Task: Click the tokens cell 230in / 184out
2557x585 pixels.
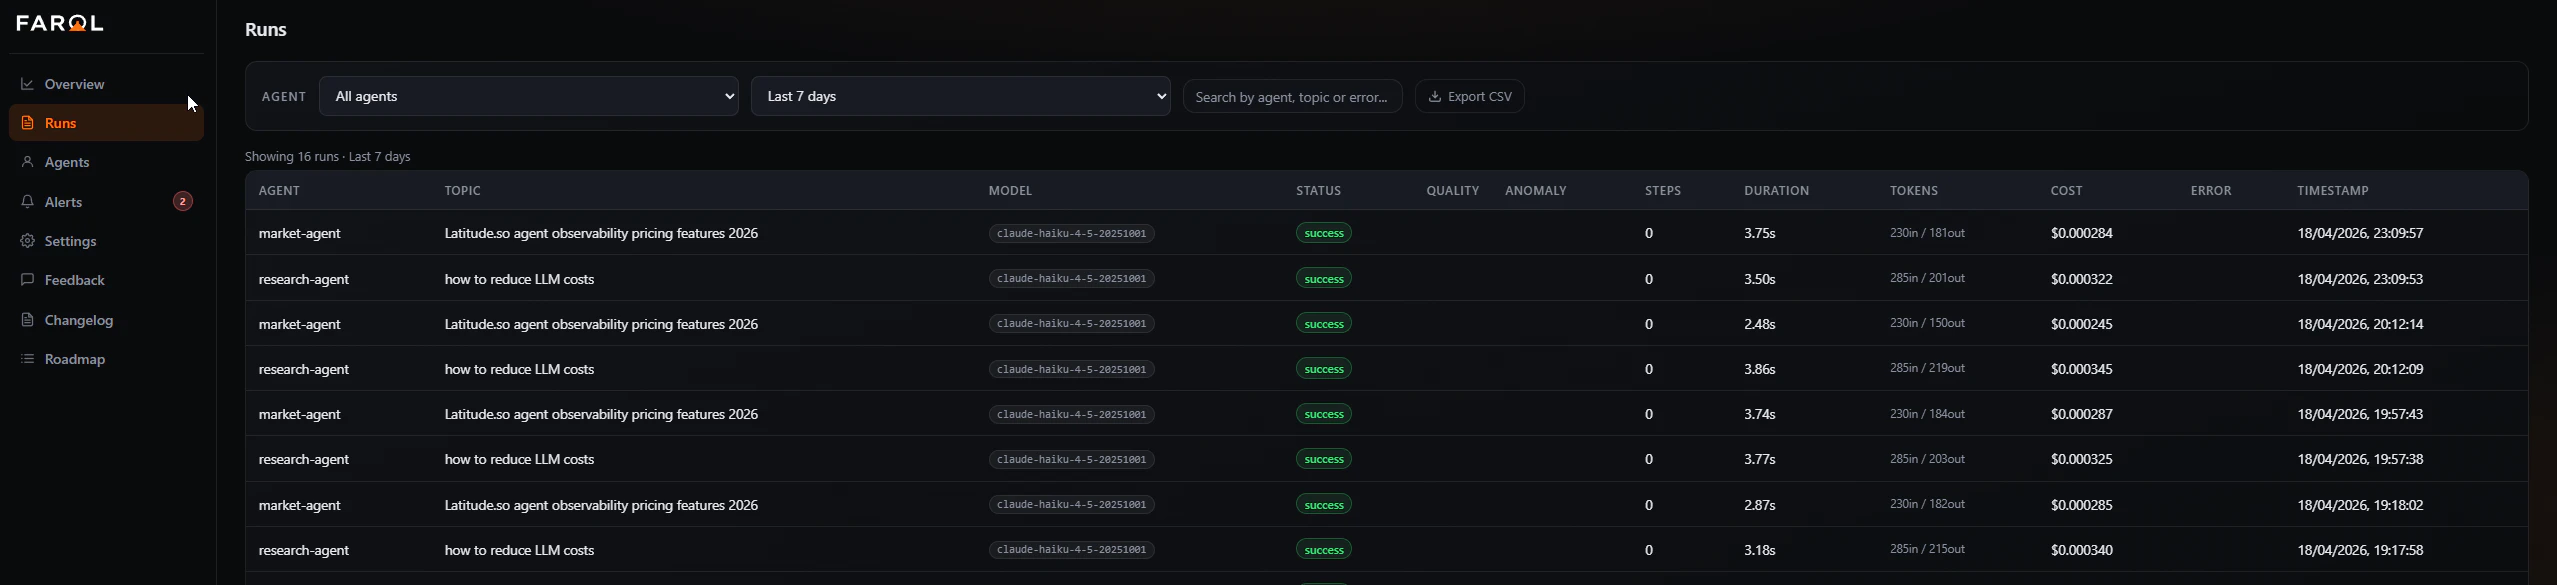Action: tap(1927, 414)
